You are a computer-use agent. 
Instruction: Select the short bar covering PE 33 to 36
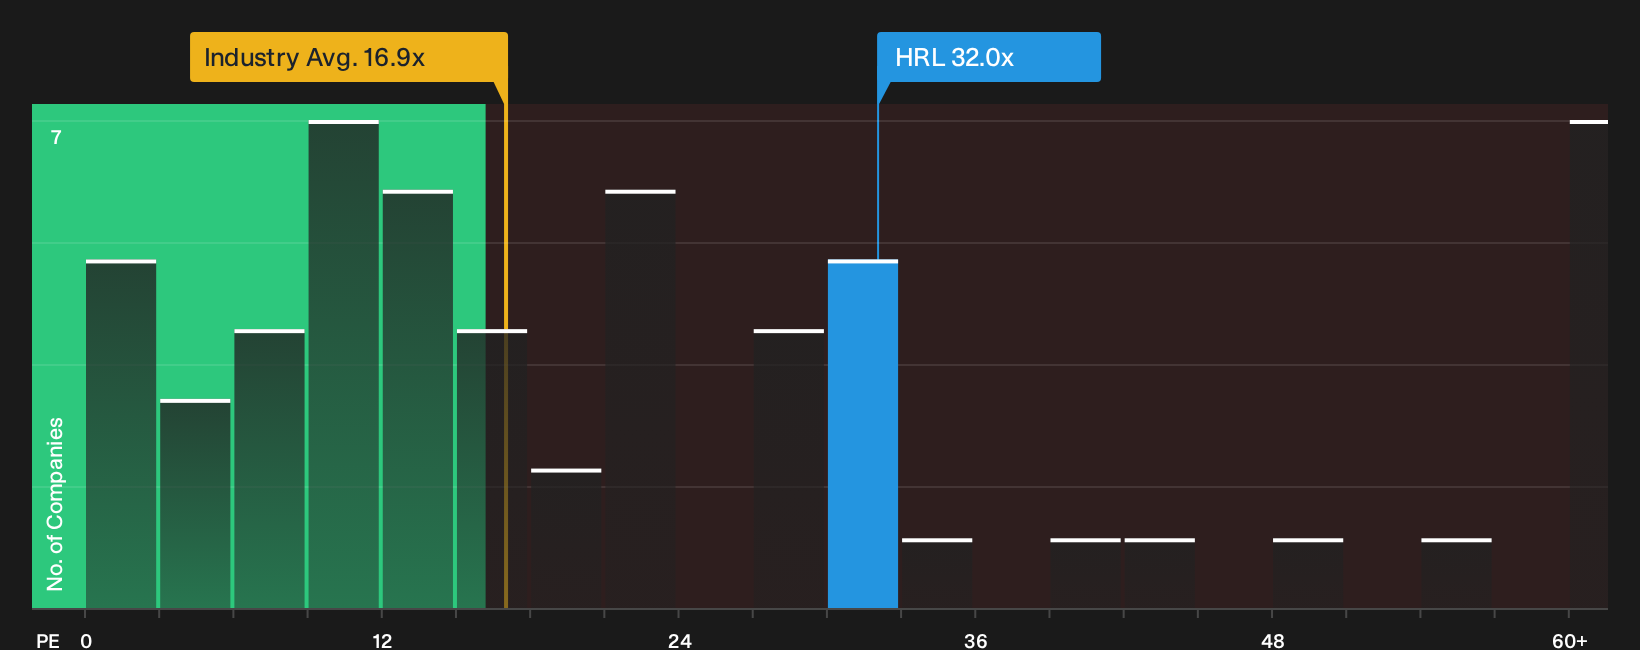(x=937, y=574)
